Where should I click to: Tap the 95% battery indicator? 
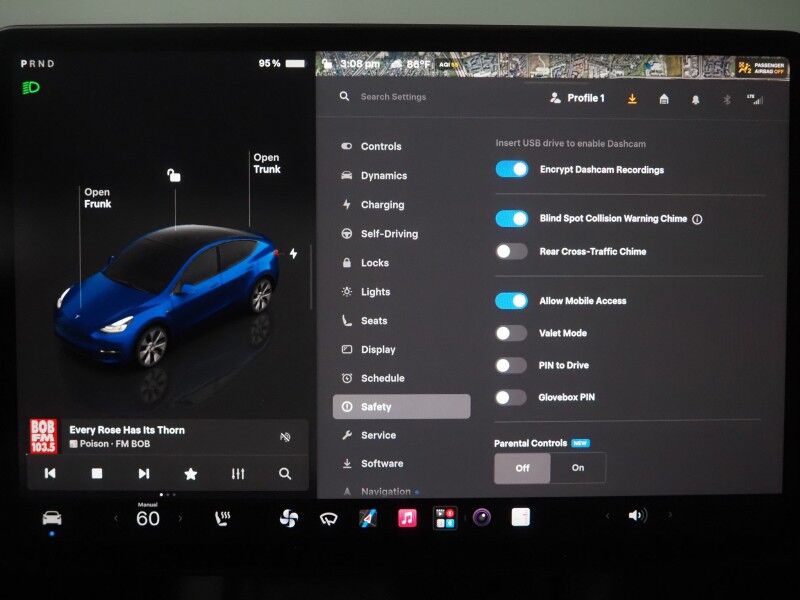(x=282, y=64)
